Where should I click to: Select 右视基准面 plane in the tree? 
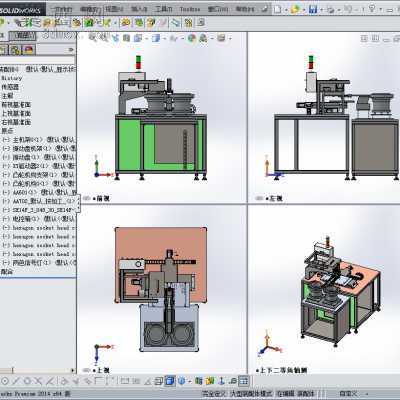16,122
